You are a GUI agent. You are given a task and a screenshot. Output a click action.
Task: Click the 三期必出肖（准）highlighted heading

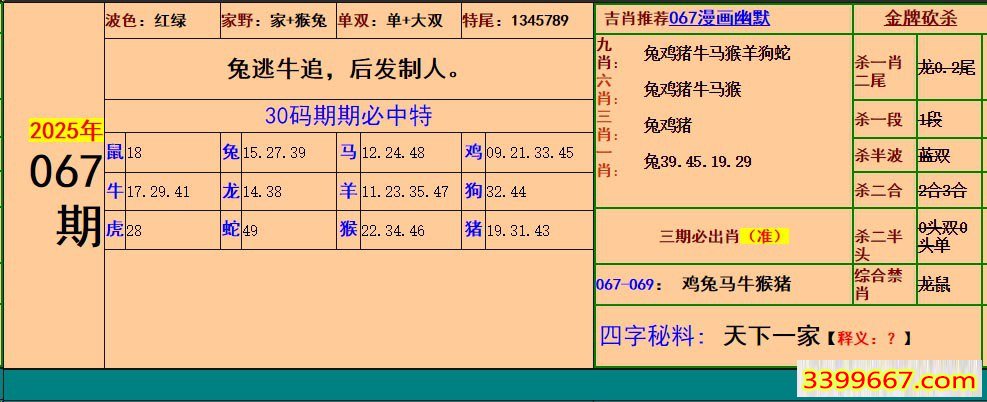(x=723, y=237)
